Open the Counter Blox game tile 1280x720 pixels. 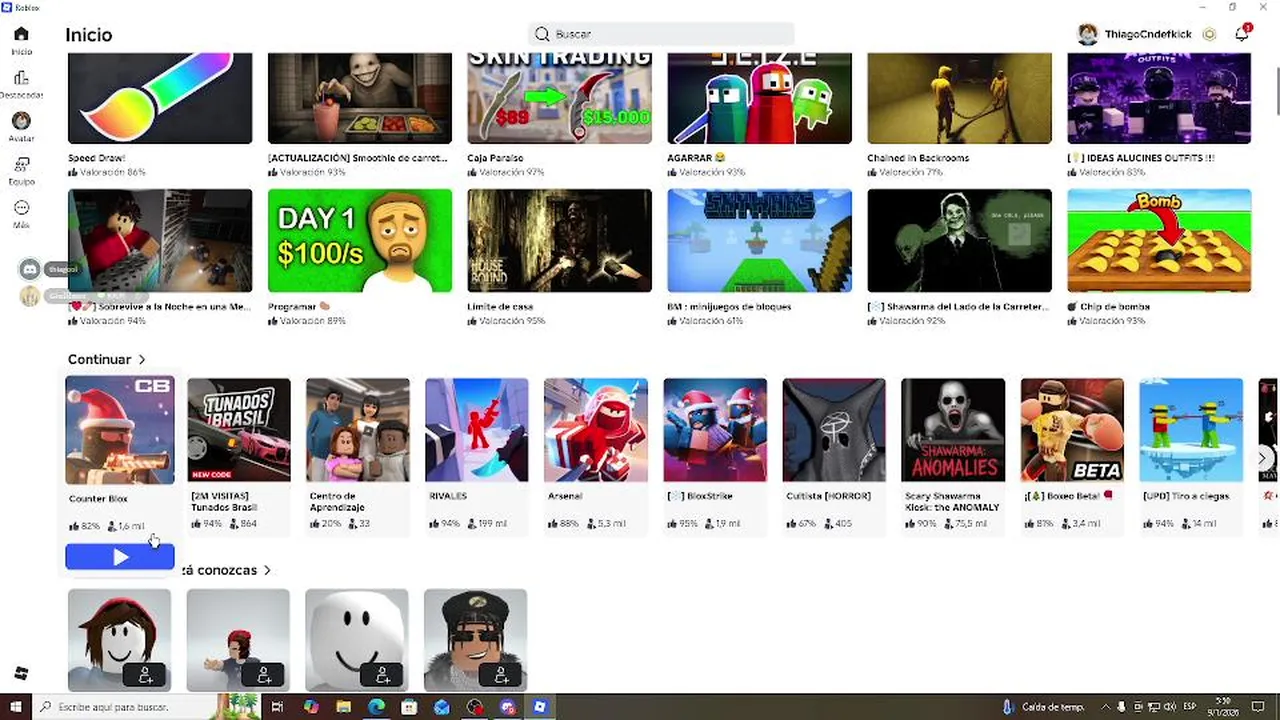point(120,430)
